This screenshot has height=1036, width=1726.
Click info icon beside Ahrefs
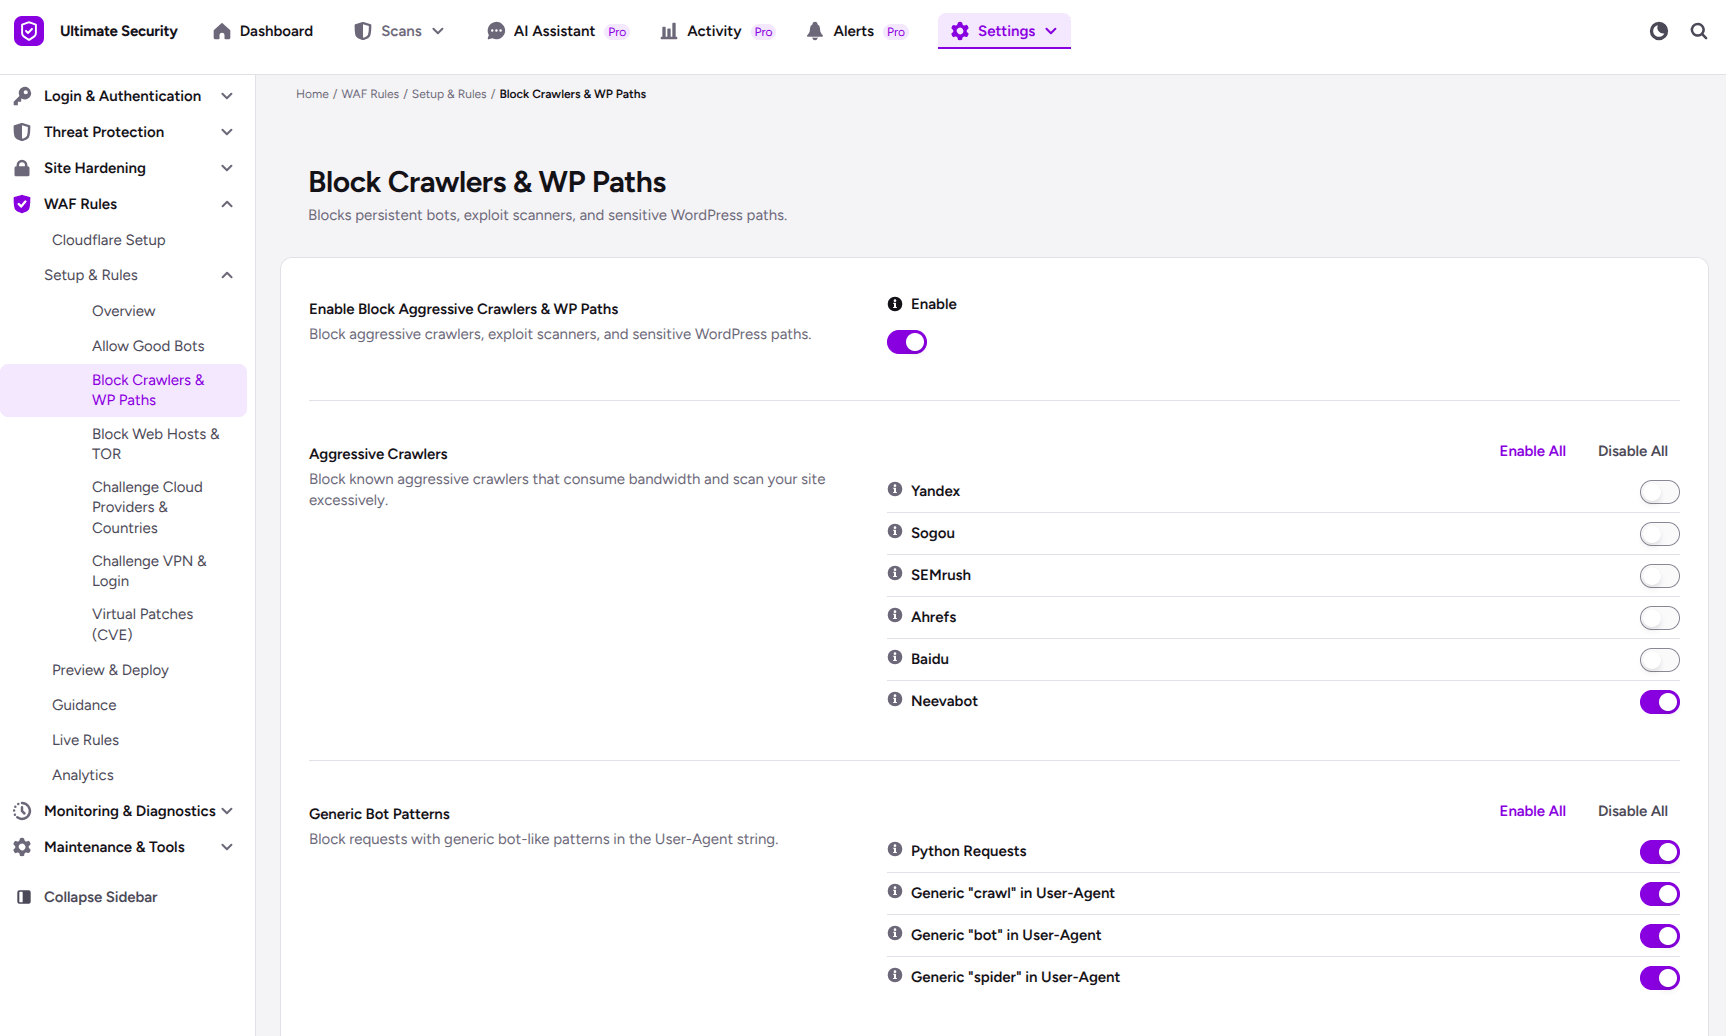click(895, 615)
